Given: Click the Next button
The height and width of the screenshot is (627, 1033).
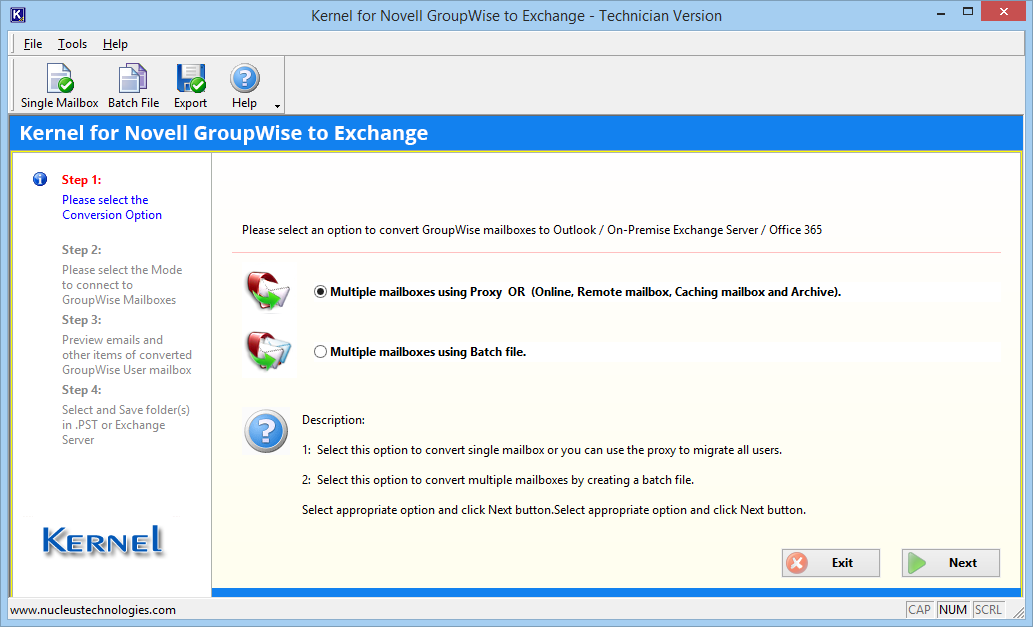Looking at the screenshot, I should tap(951, 562).
